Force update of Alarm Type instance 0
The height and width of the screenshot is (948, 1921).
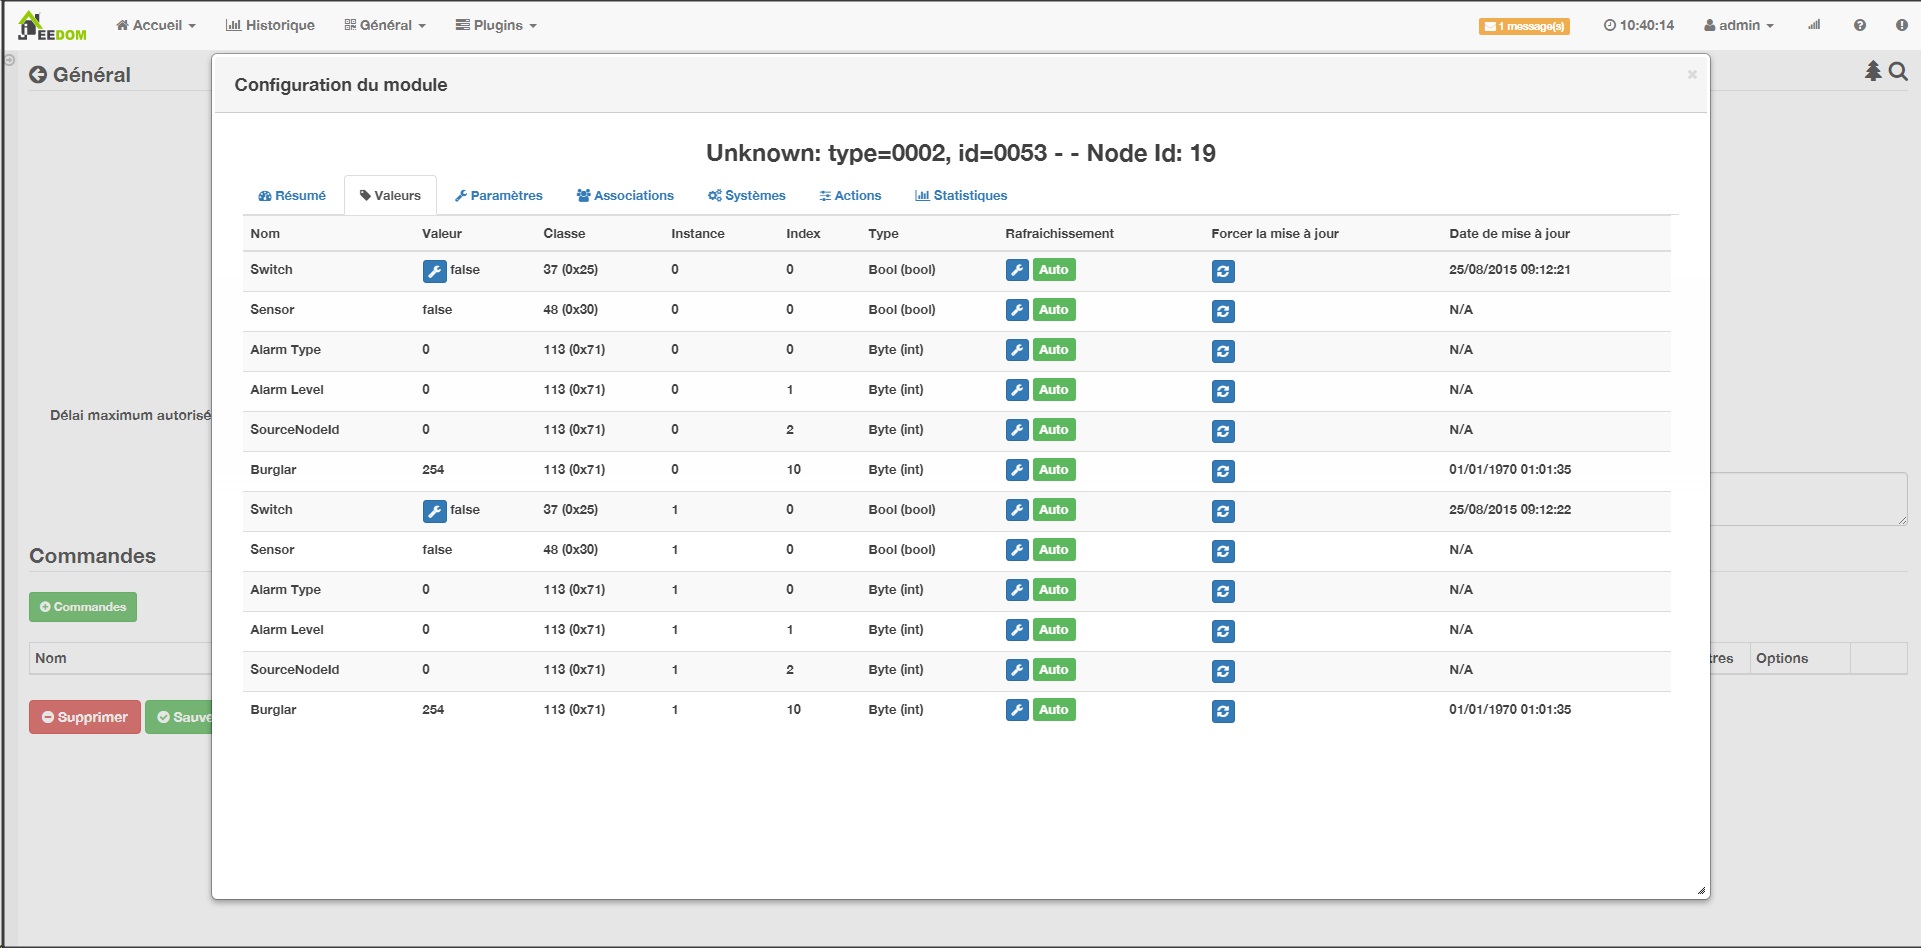click(1223, 351)
